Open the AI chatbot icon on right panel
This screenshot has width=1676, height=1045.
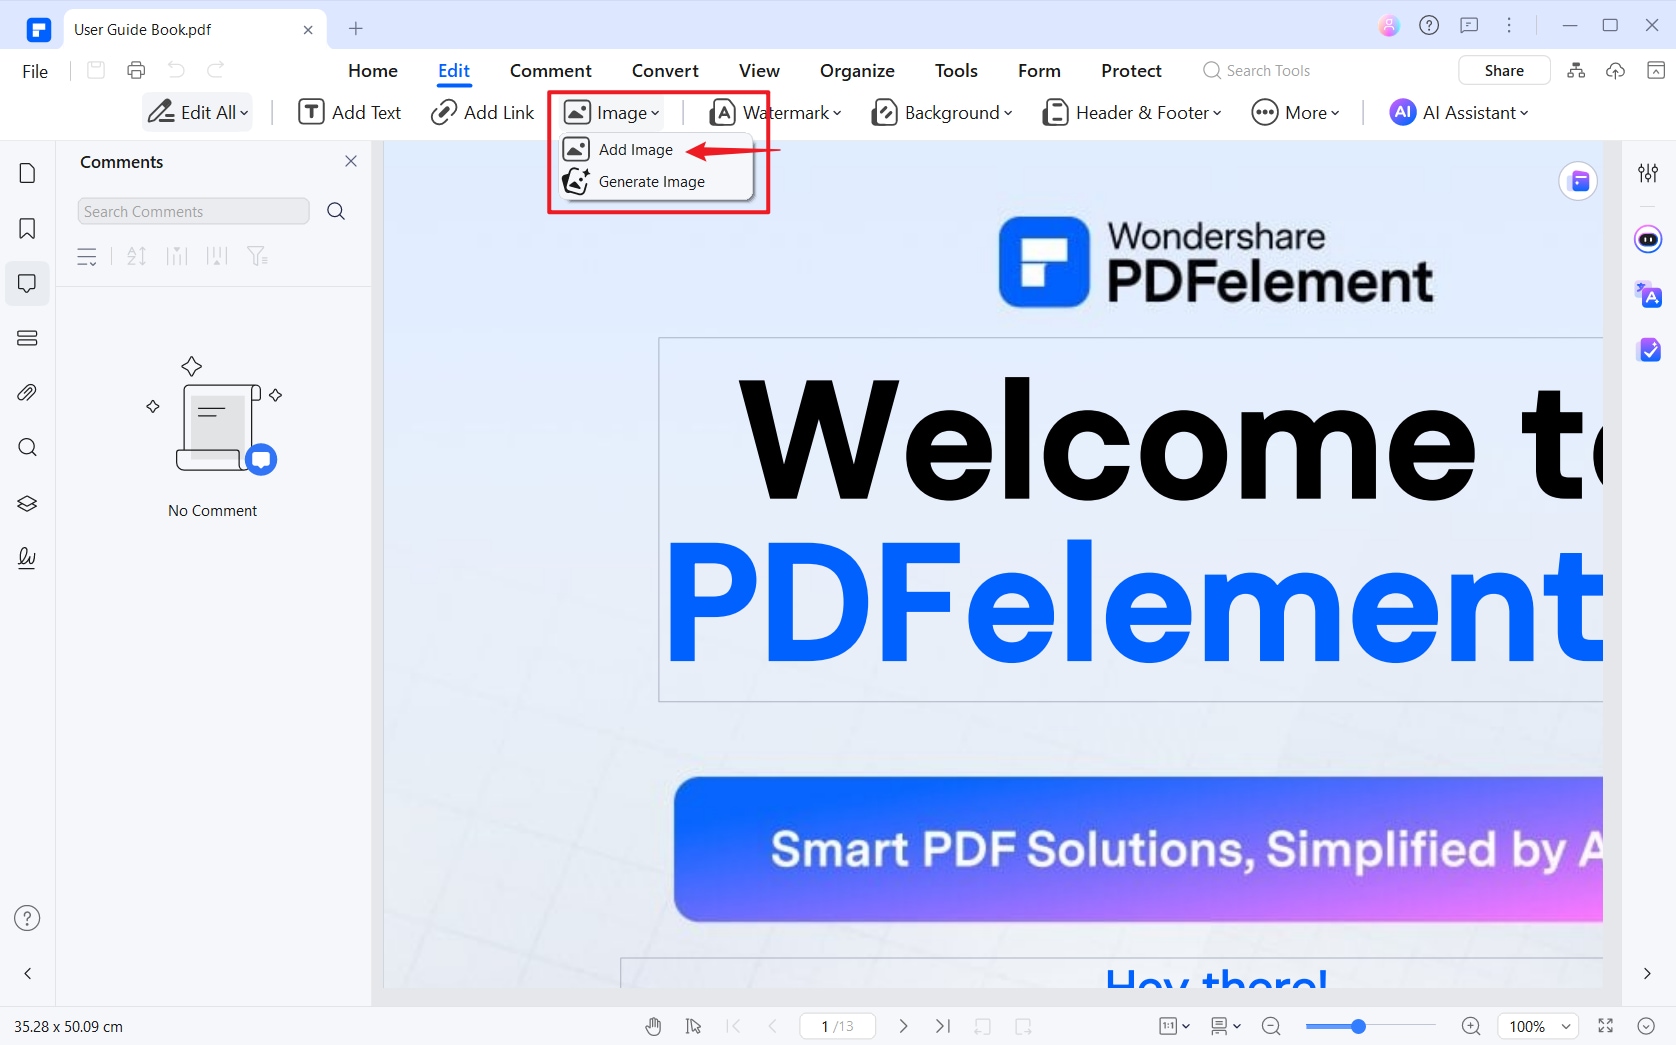(1648, 240)
